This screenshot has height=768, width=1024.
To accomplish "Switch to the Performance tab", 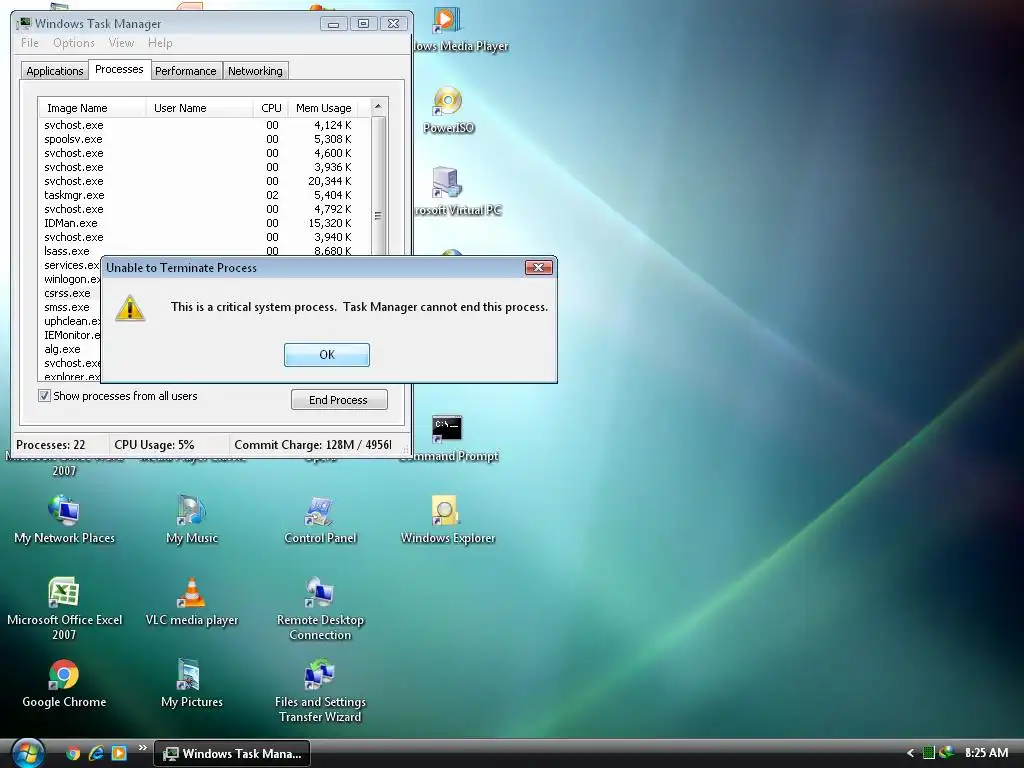I will click(x=185, y=71).
